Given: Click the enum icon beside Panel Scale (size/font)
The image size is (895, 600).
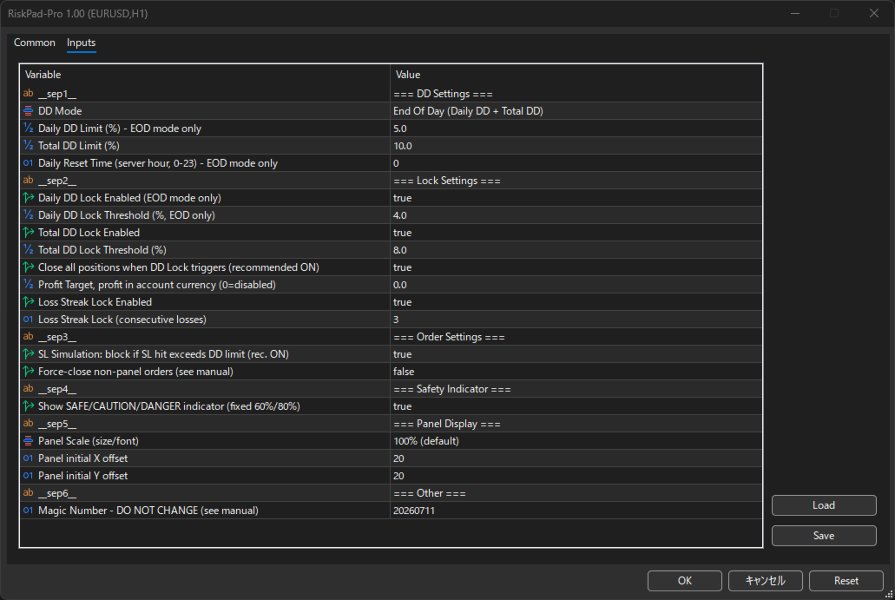Looking at the screenshot, I should 28,441.
